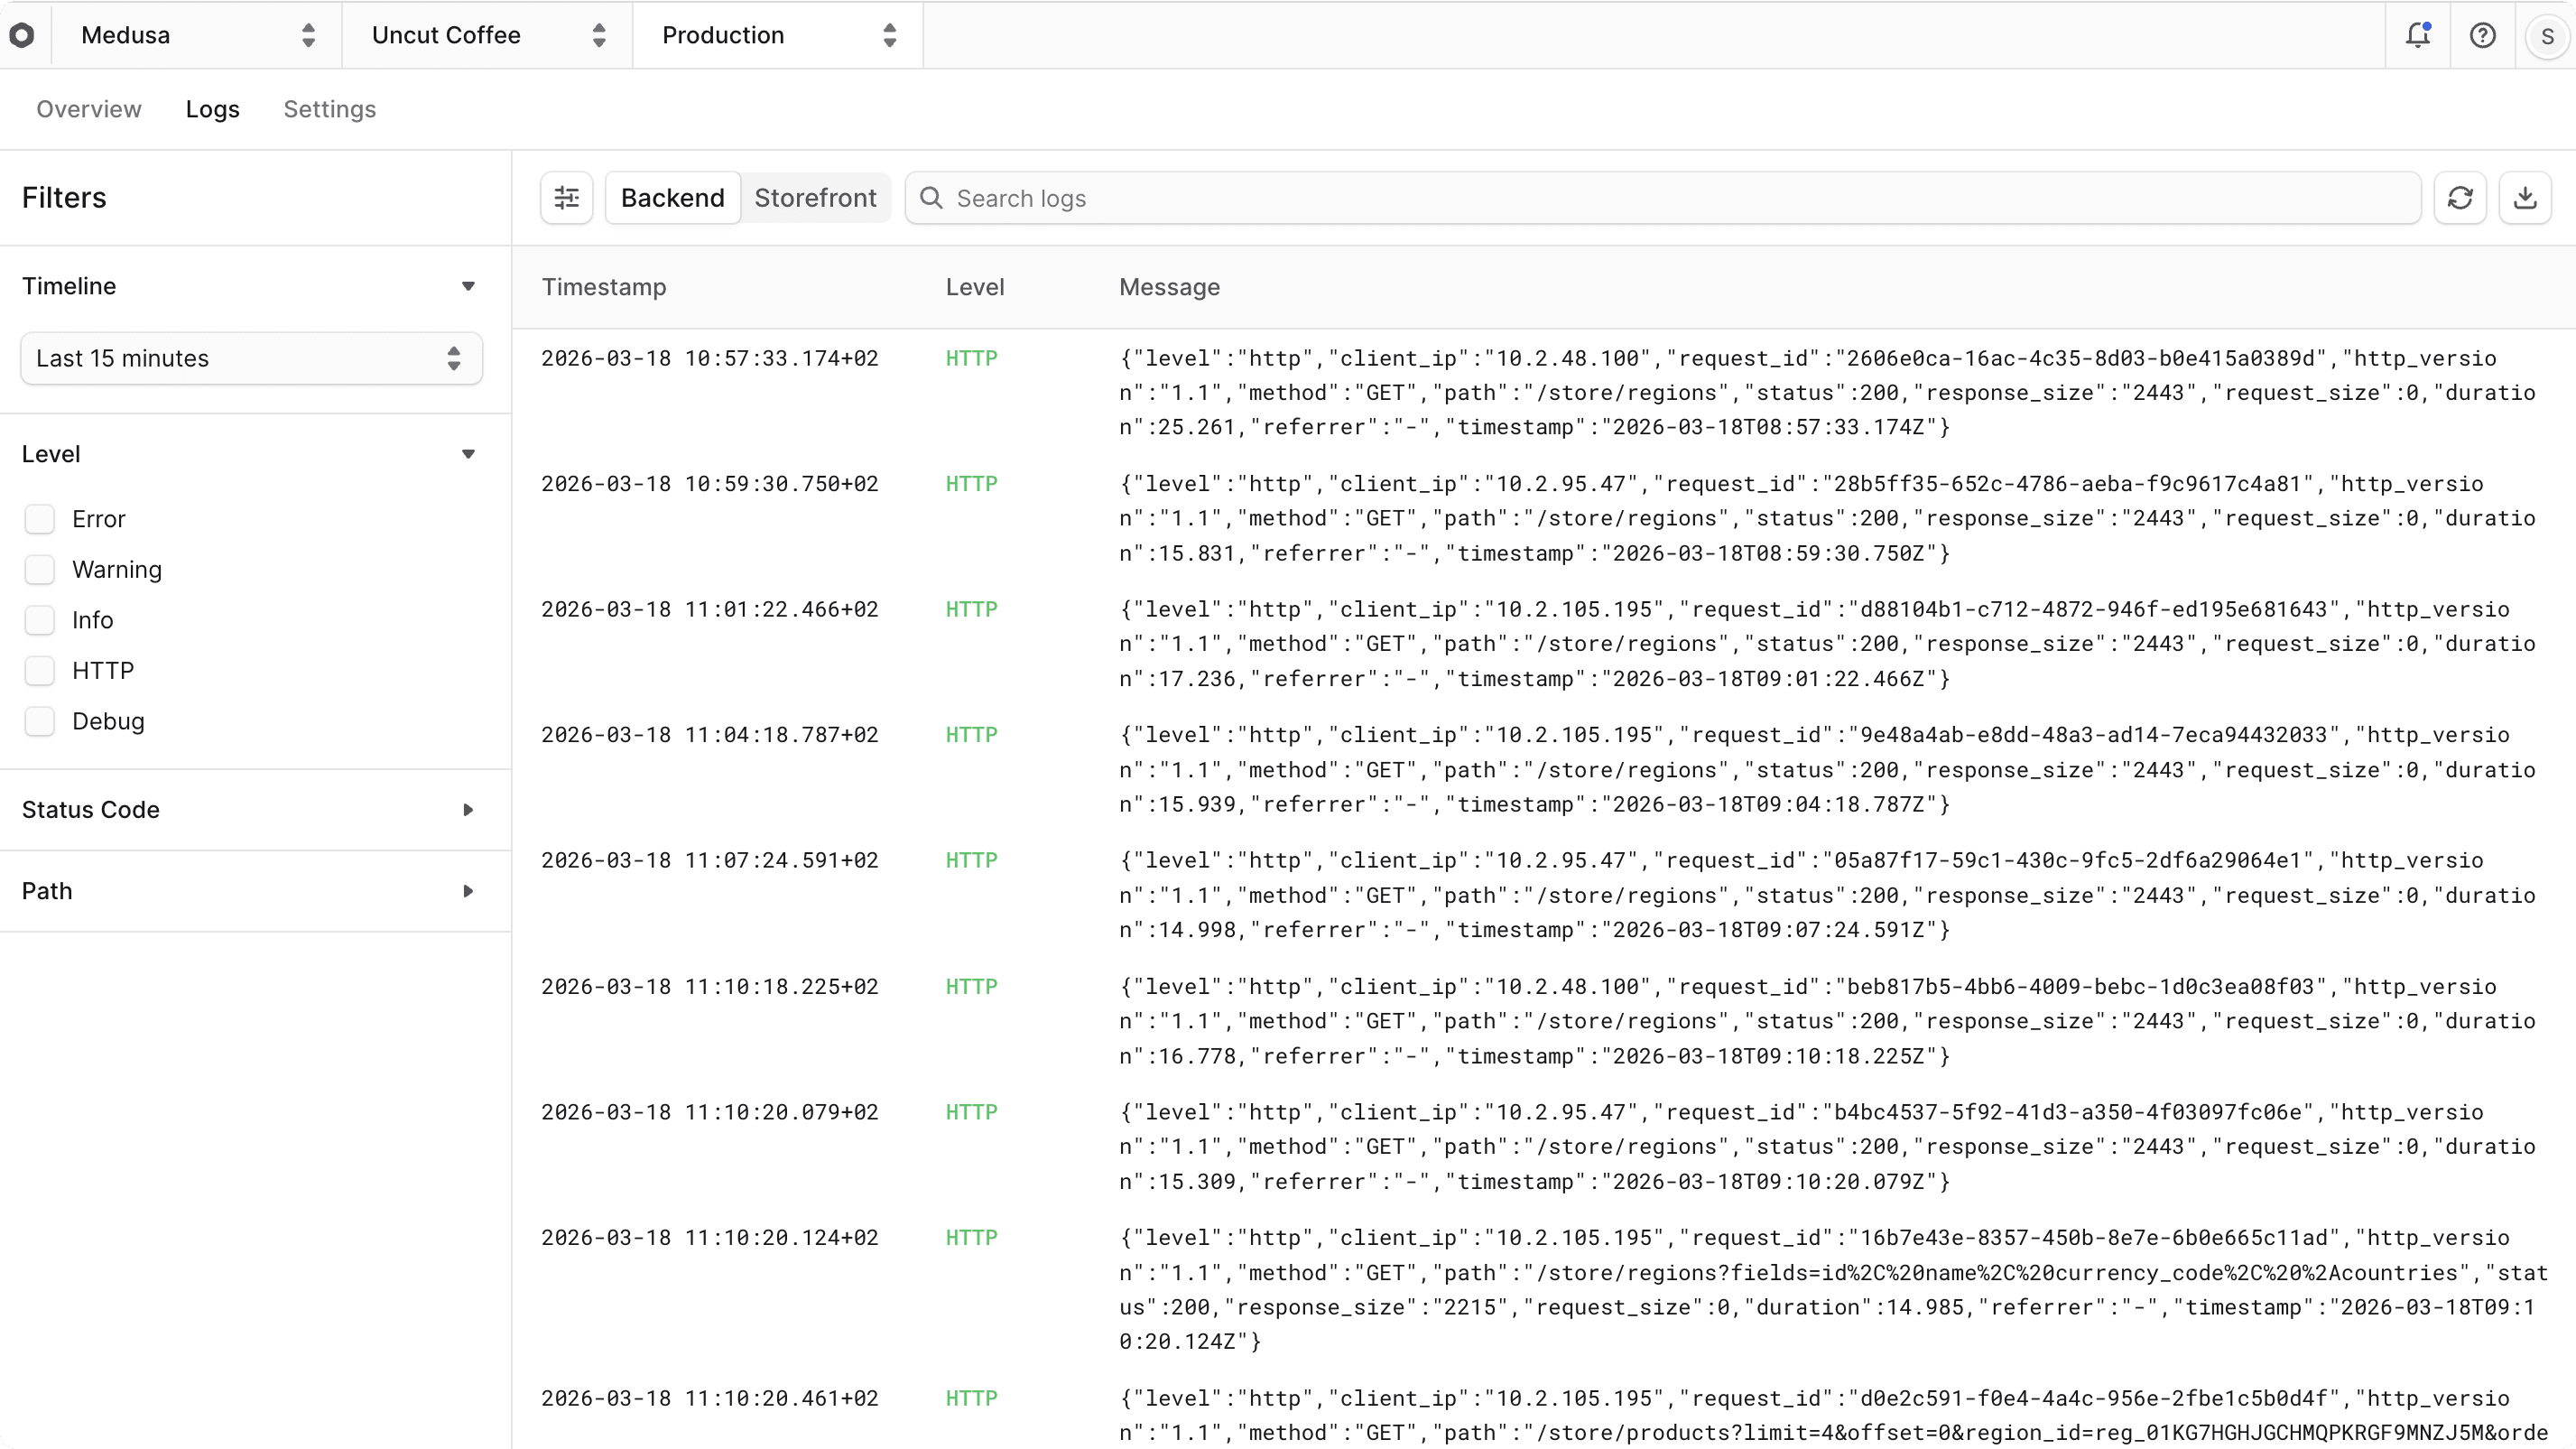Select the Backend log source
This screenshot has width=2576, height=1449.
671,197
